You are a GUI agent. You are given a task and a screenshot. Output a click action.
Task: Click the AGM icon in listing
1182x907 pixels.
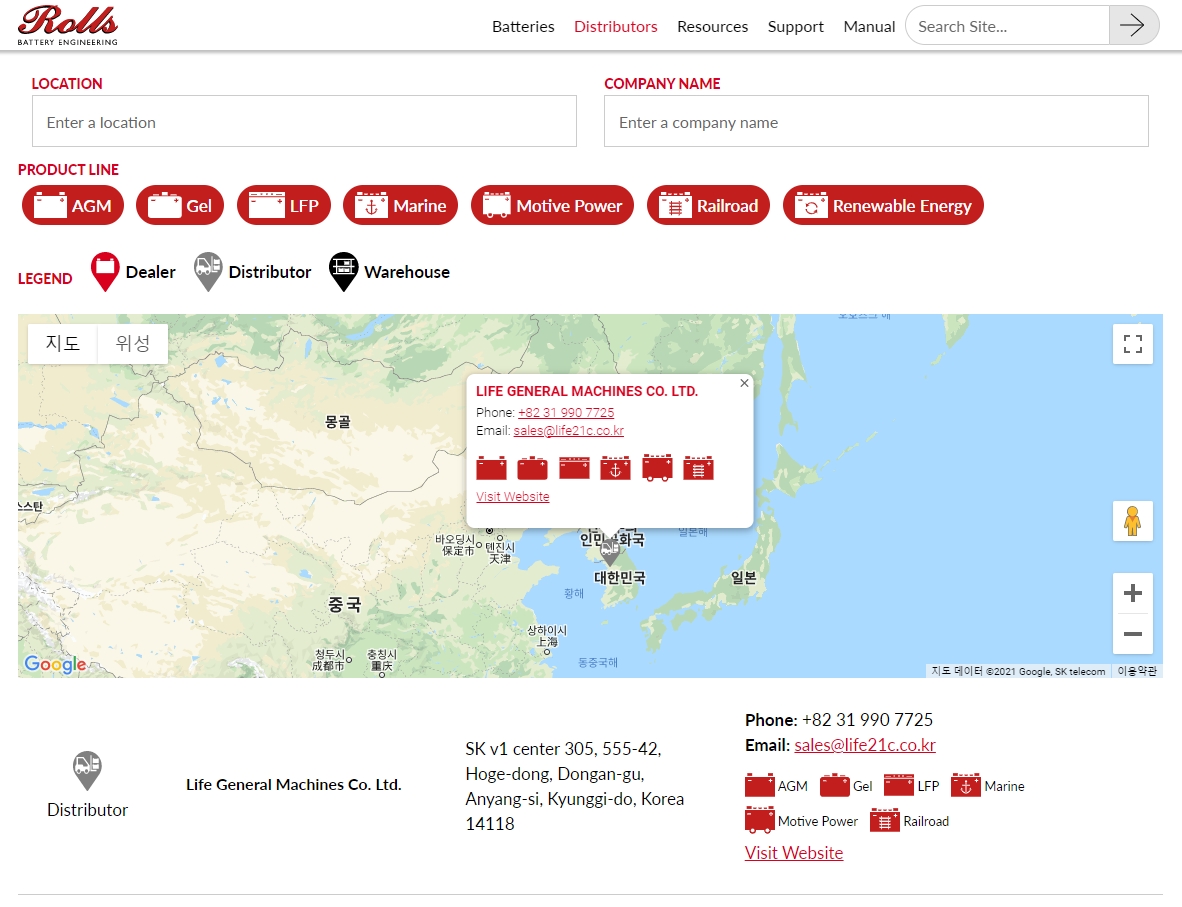click(760, 785)
